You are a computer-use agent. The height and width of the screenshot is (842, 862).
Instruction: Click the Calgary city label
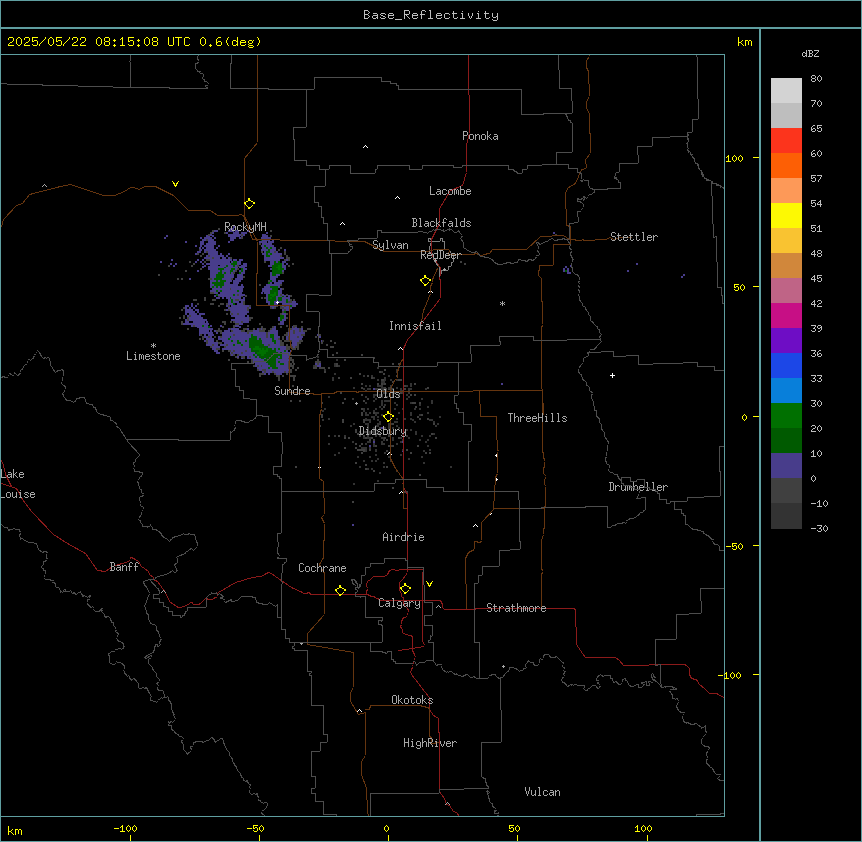399,603
